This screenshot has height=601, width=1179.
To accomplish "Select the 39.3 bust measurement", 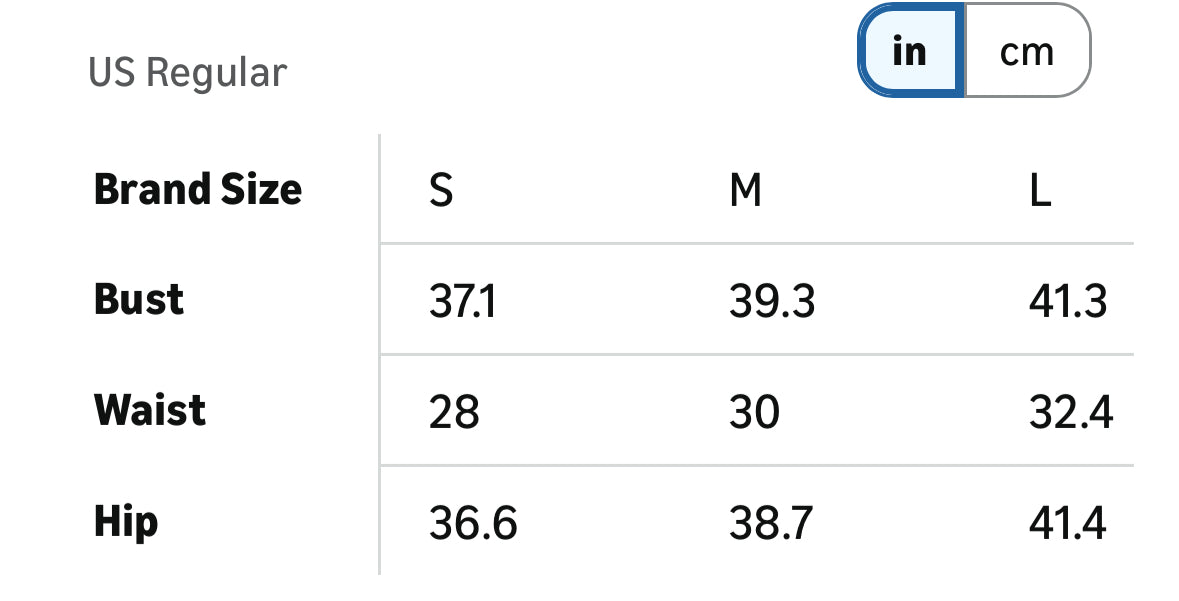I will coord(771,301).
